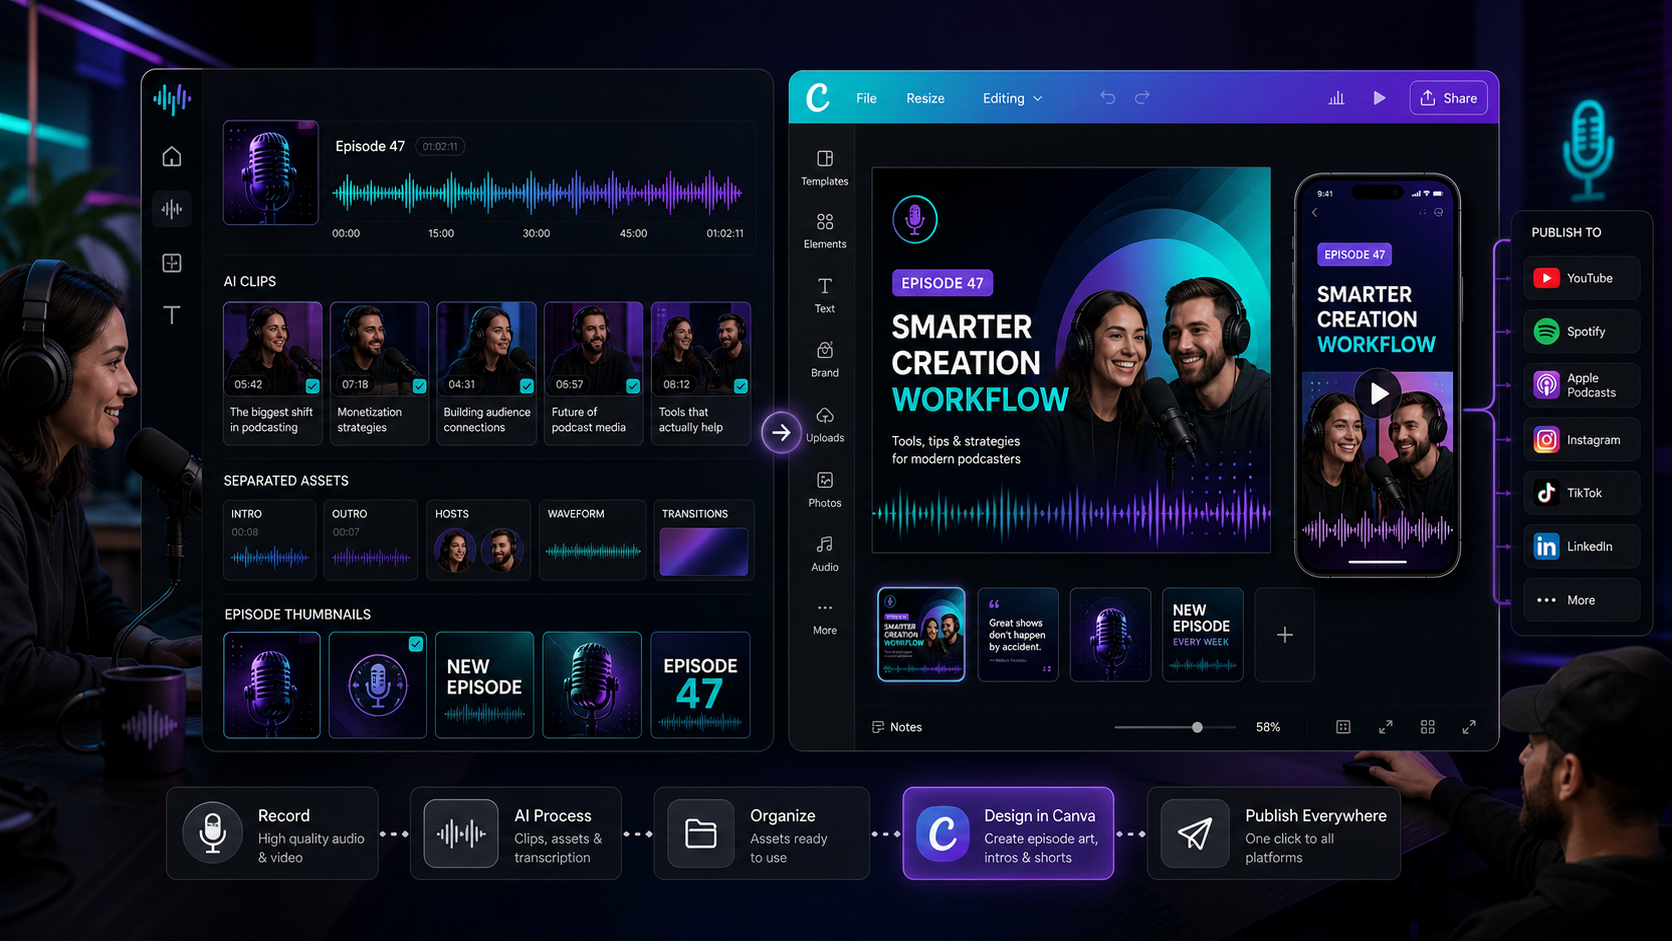
Task: Toggle checkbox on 'Future of podcast media' clip
Action: pyautogui.click(x=633, y=386)
